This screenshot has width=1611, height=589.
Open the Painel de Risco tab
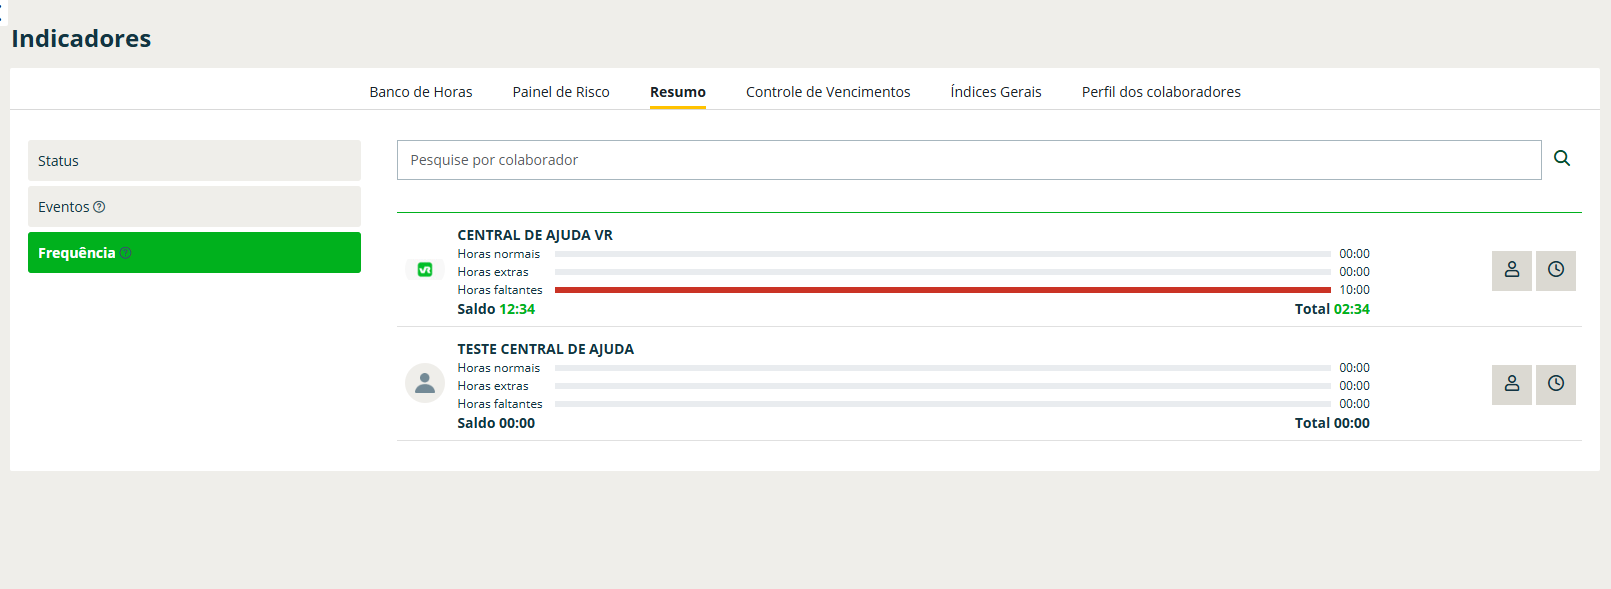point(561,92)
